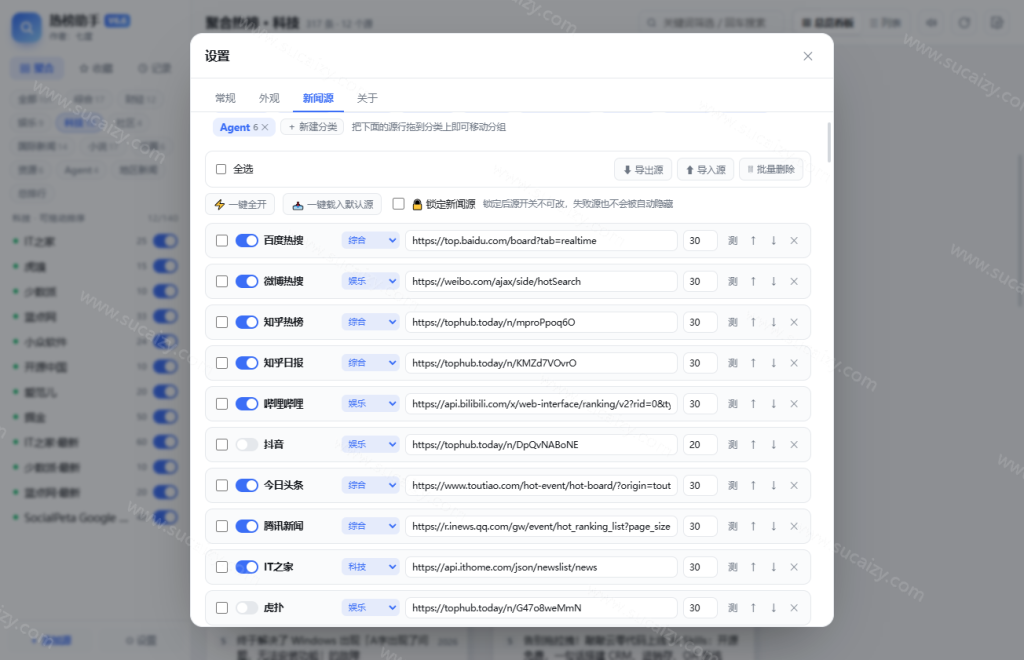Switch to the 常规 tab
The width and height of the screenshot is (1024, 660).
[x=225, y=98]
